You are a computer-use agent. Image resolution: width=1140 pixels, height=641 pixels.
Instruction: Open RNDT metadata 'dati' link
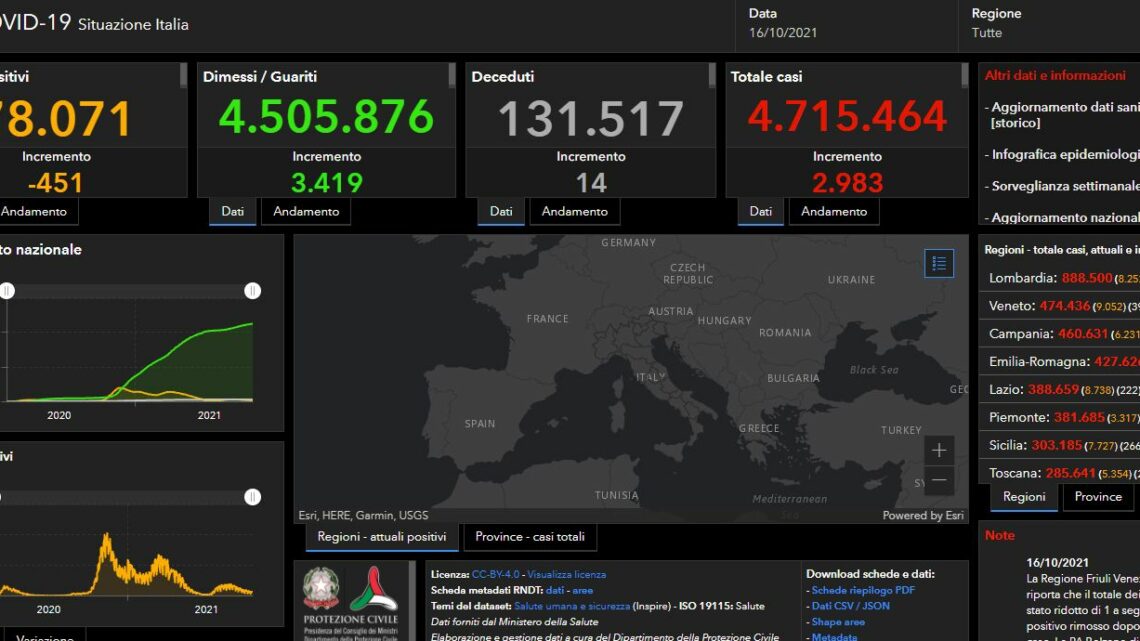pos(555,590)
